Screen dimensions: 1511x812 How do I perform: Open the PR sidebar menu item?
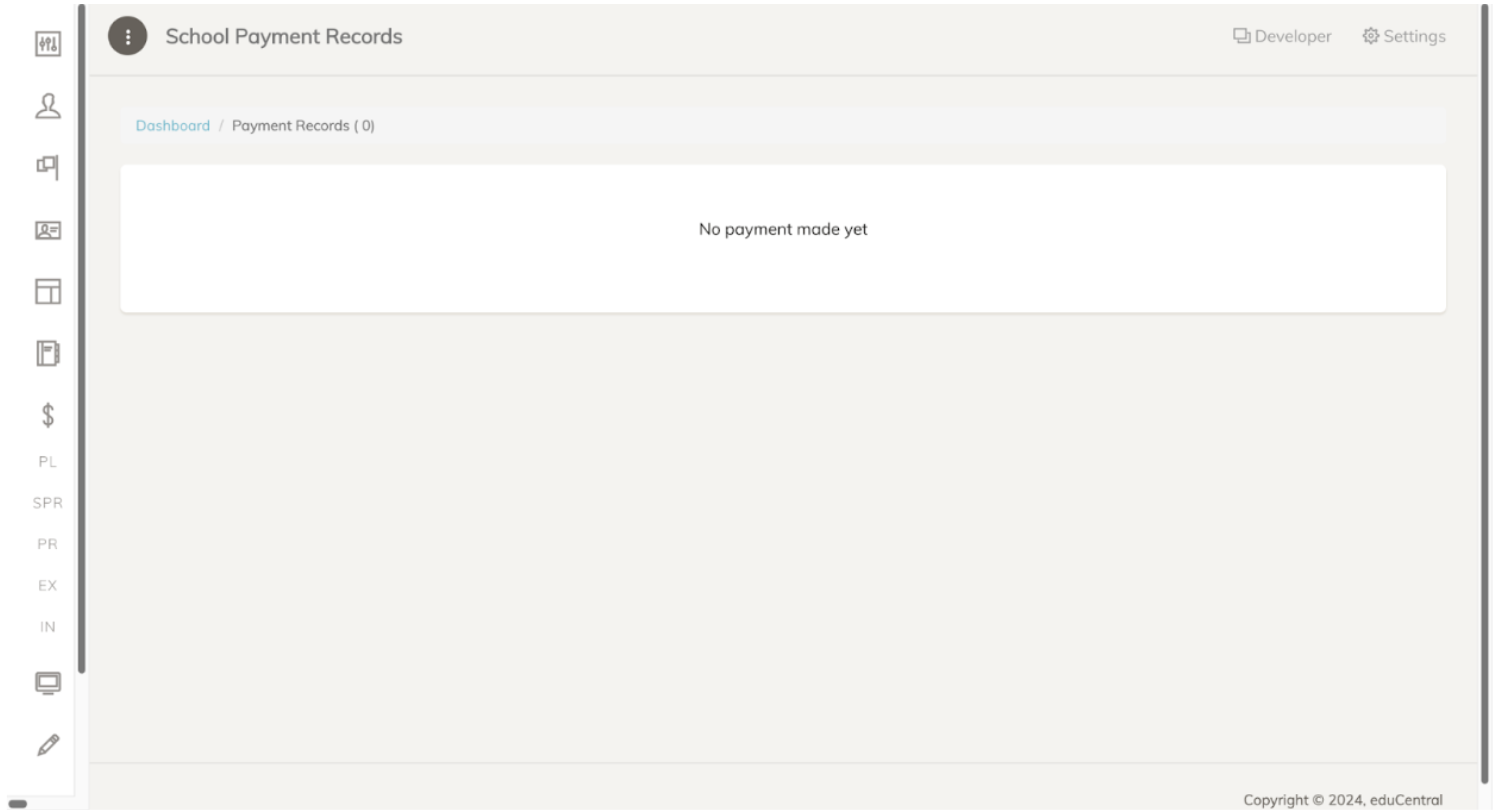pos(47,545)
